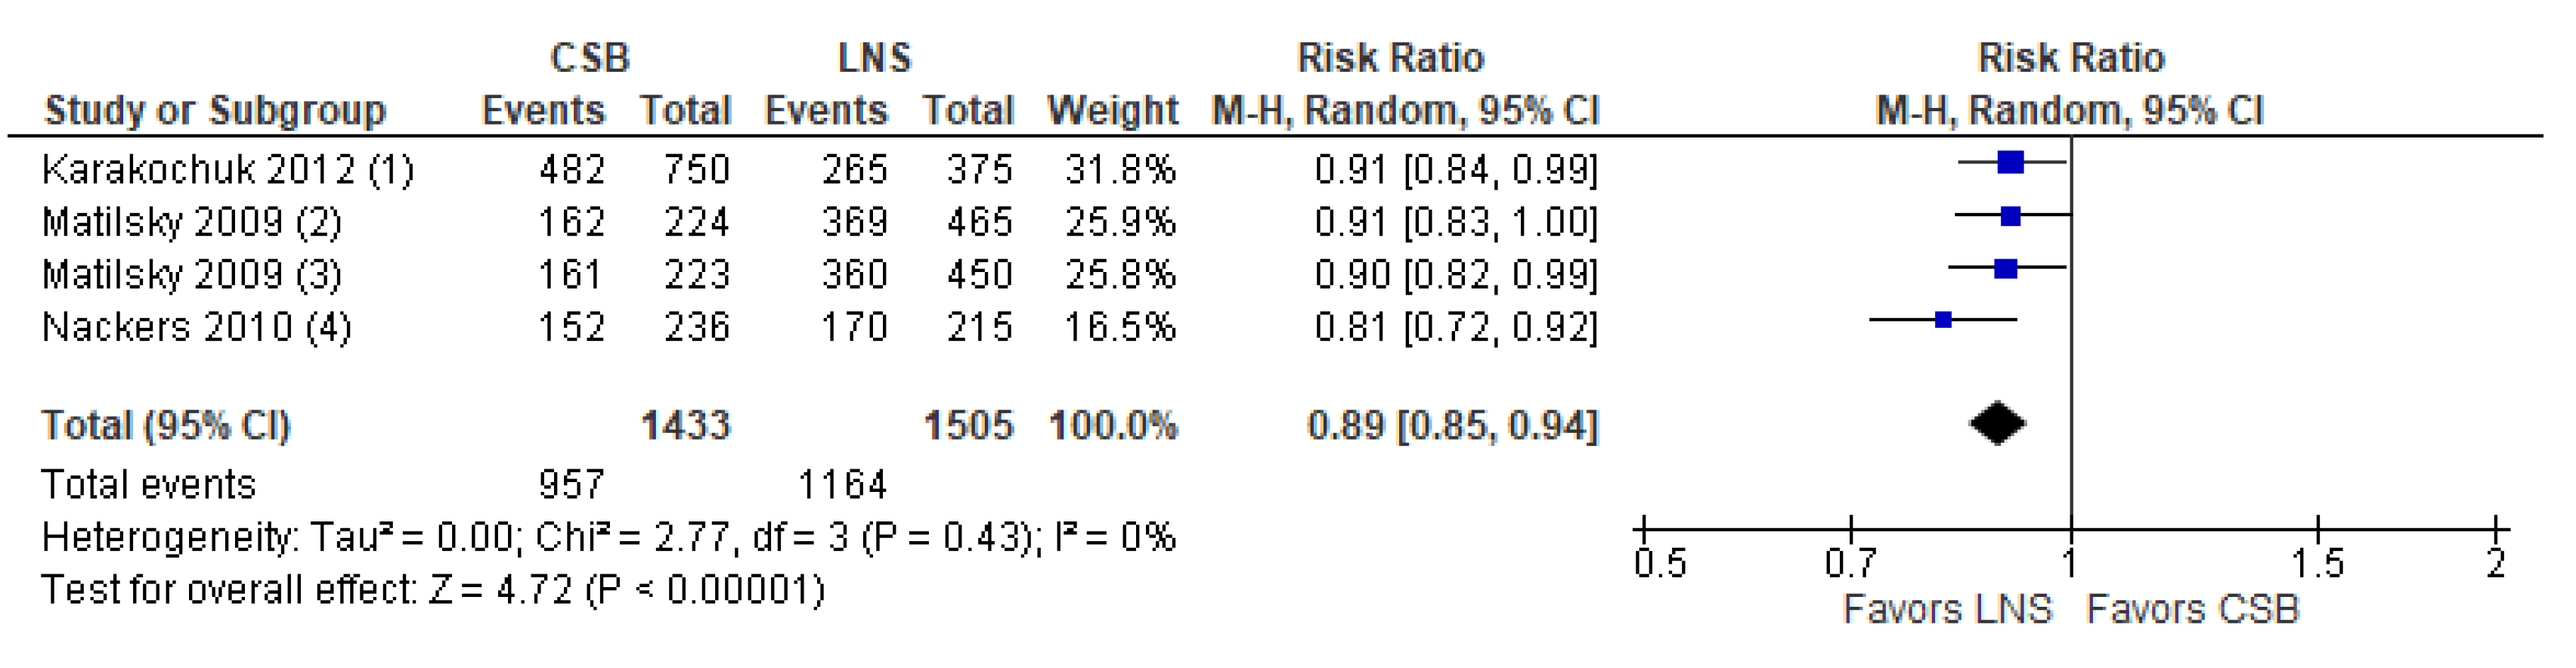
Task: Select the Total (95% CI) row label
Action: click(166, 426)
